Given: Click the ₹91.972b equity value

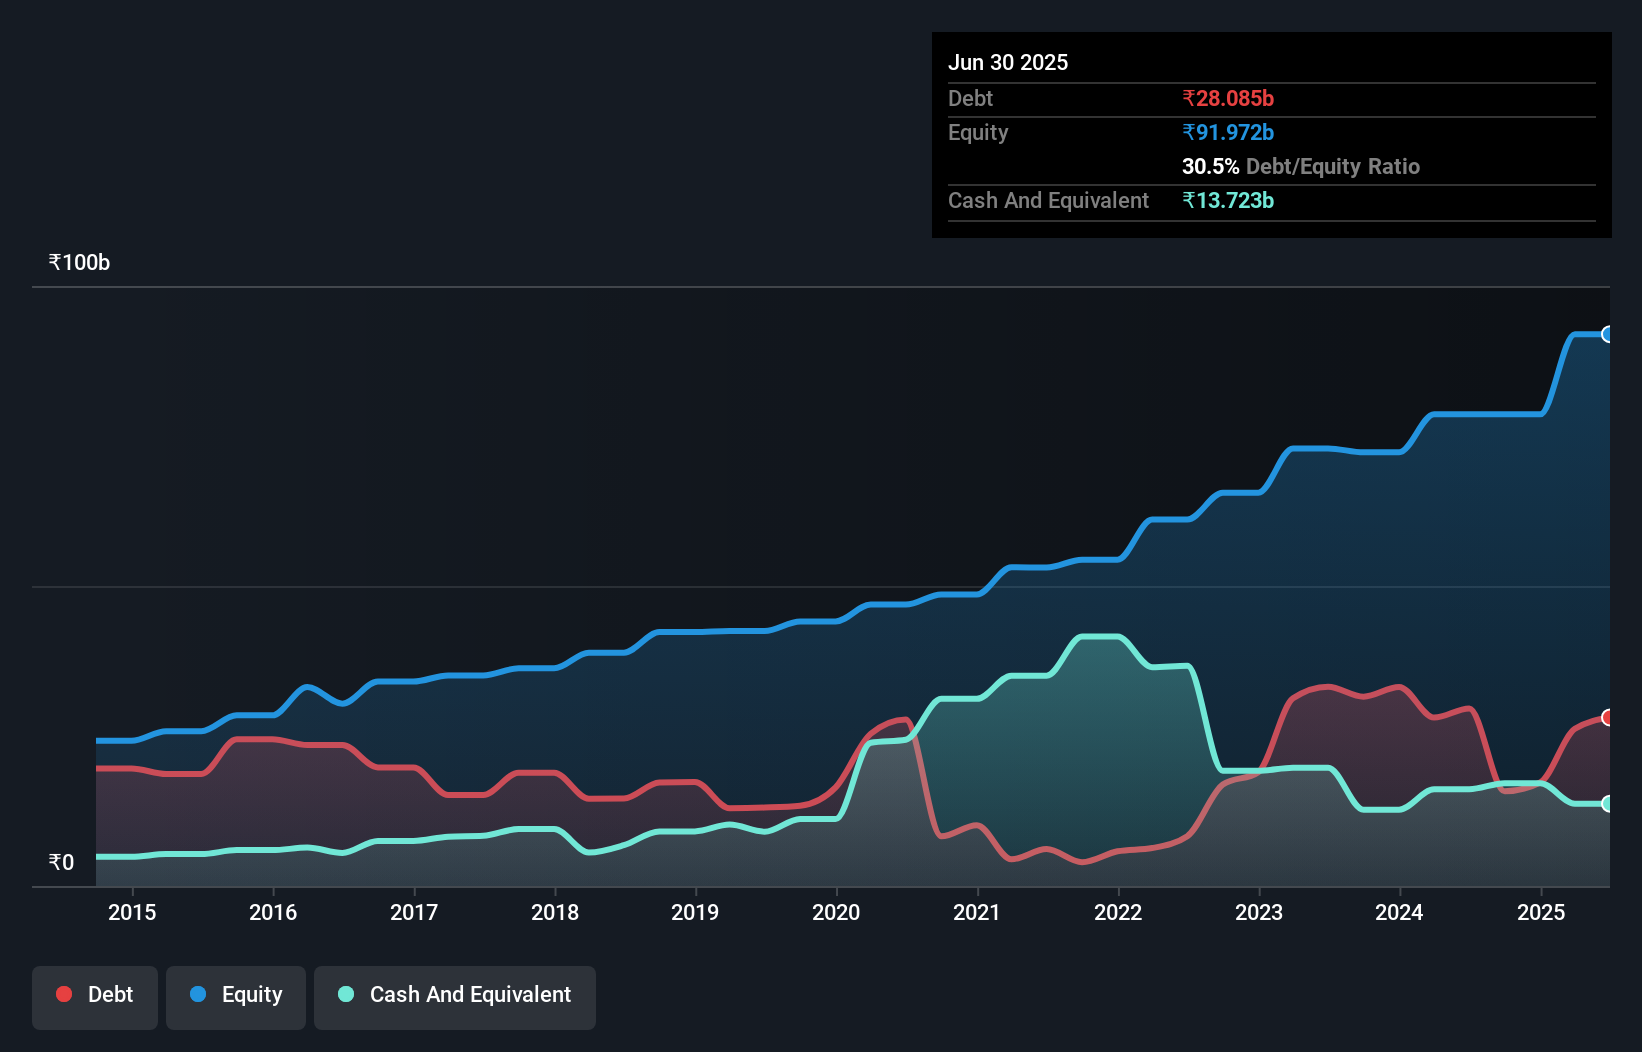Looking at the screenshot, I should click(1228, 132).
